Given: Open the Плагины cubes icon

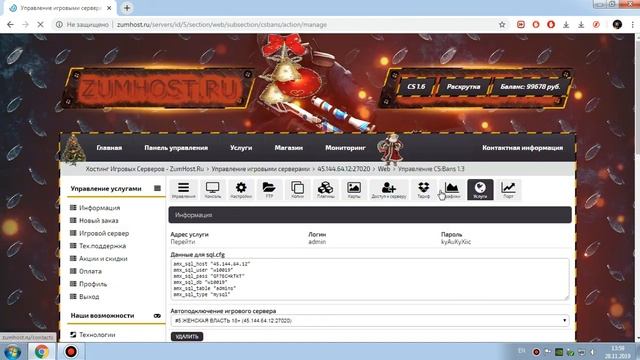Looking at the screenshot, I should [x=325, y=190].
